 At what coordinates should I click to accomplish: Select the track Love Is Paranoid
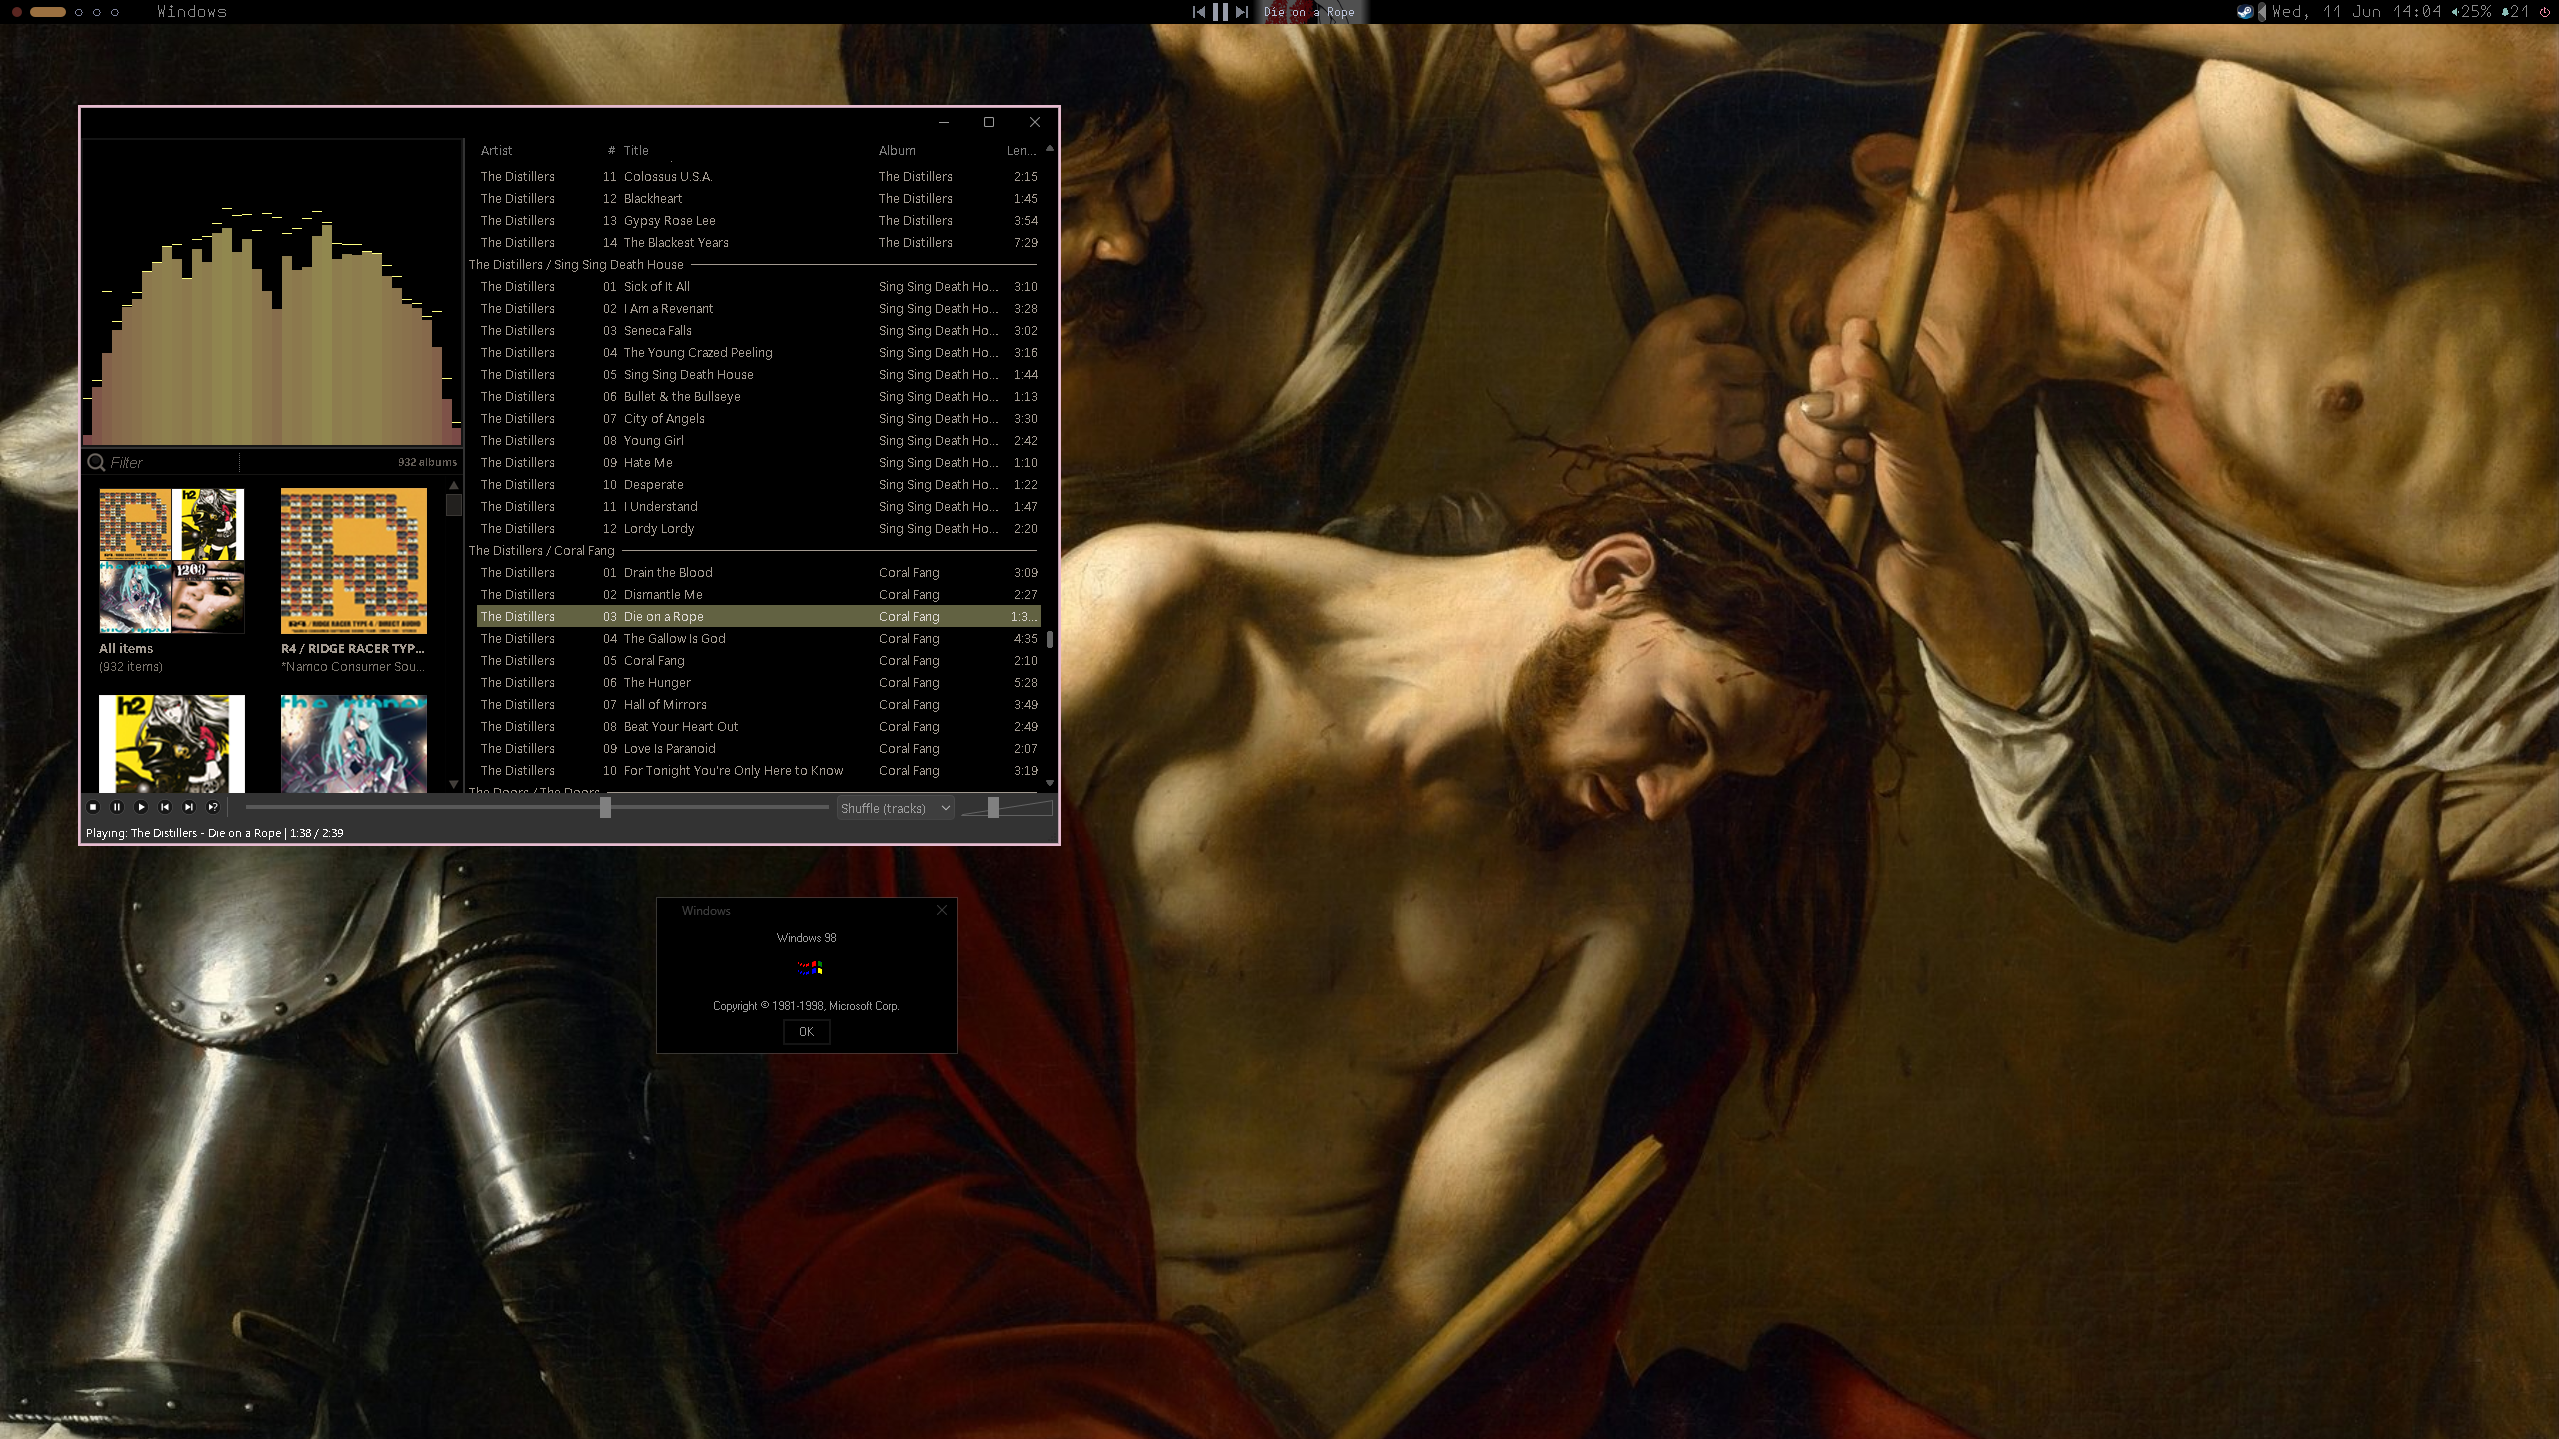pos(758,749)
